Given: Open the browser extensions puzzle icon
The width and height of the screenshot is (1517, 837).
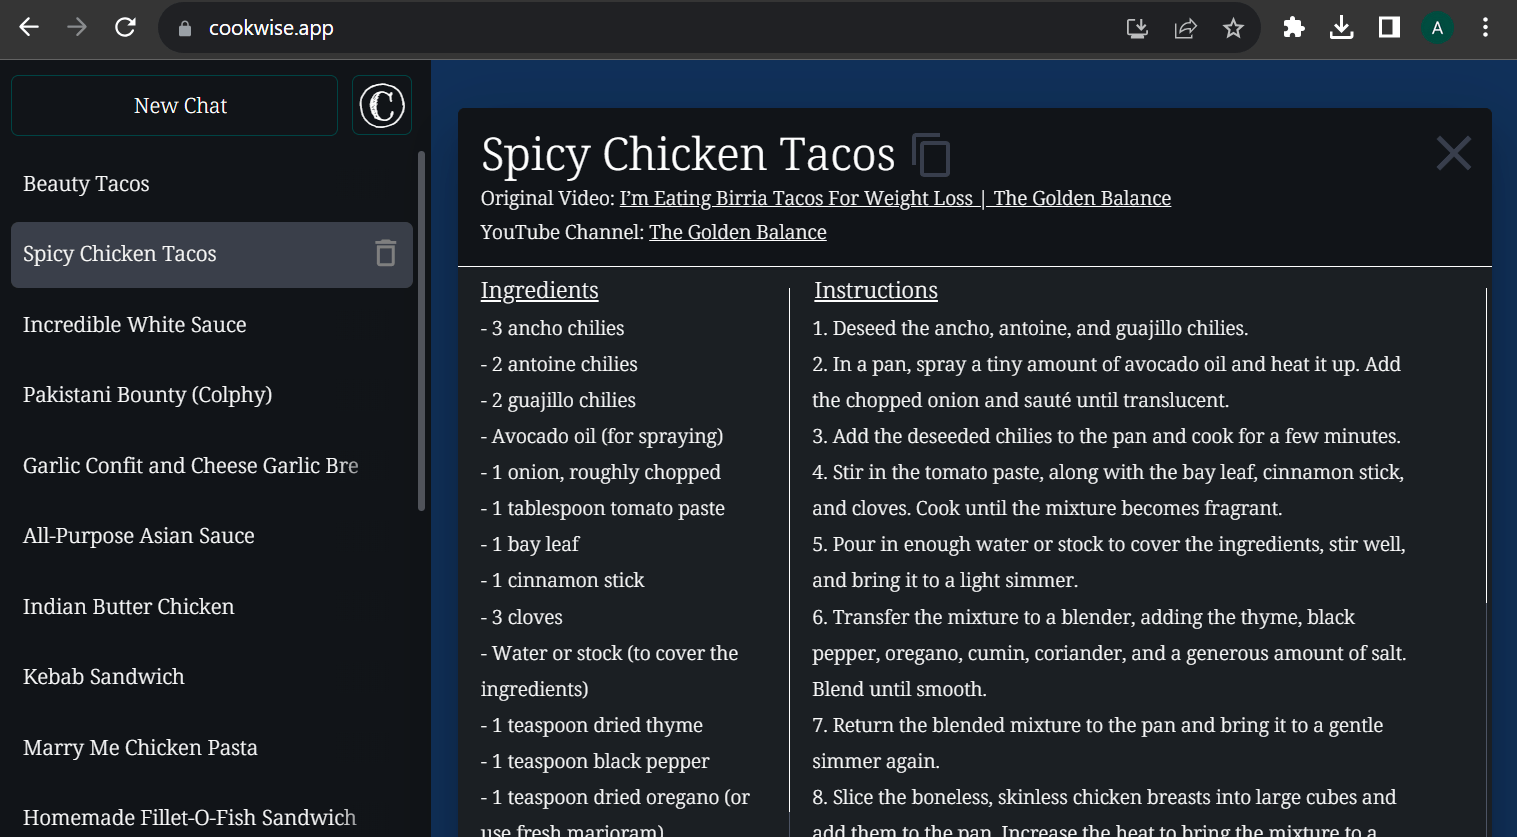Looking at the screenshot, I should point(1293,28).
